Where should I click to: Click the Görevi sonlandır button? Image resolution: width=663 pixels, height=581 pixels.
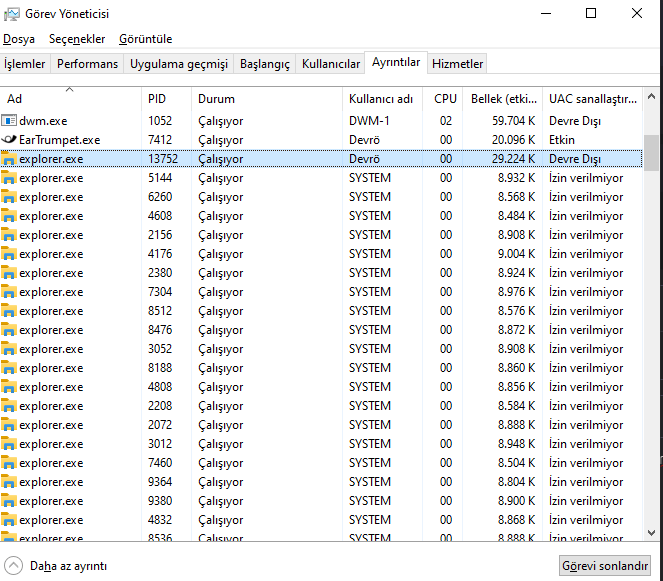(605, 566)
